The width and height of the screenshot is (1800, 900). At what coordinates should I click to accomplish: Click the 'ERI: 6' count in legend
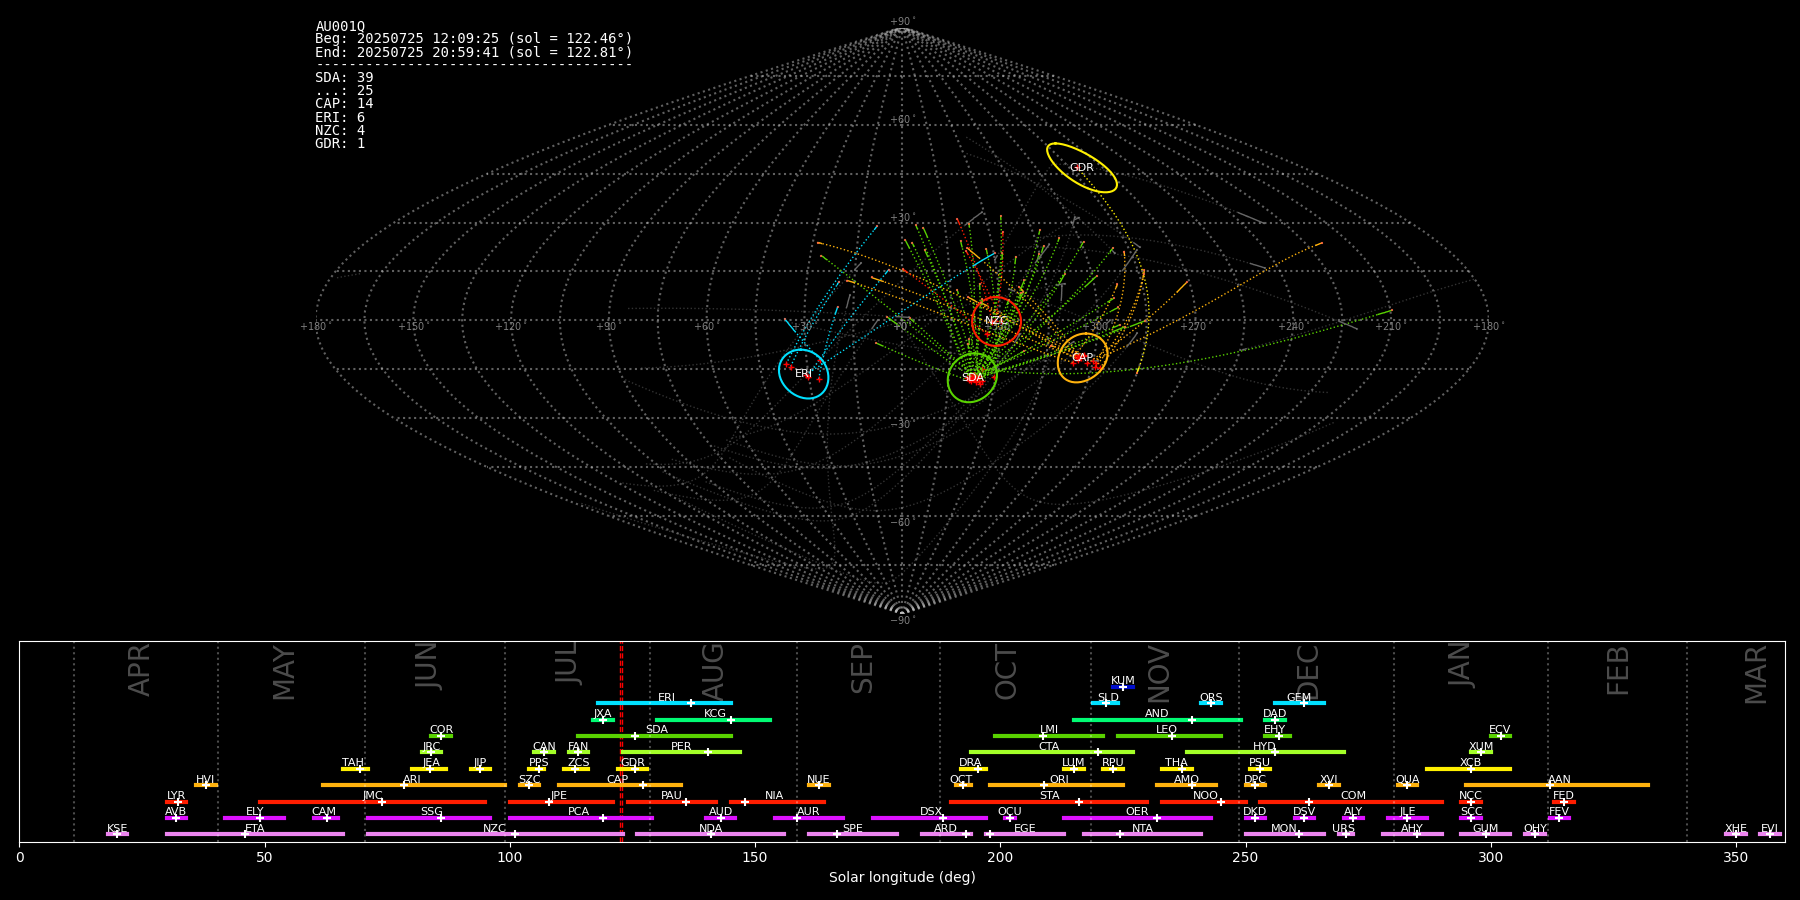(x=340, y=118)
